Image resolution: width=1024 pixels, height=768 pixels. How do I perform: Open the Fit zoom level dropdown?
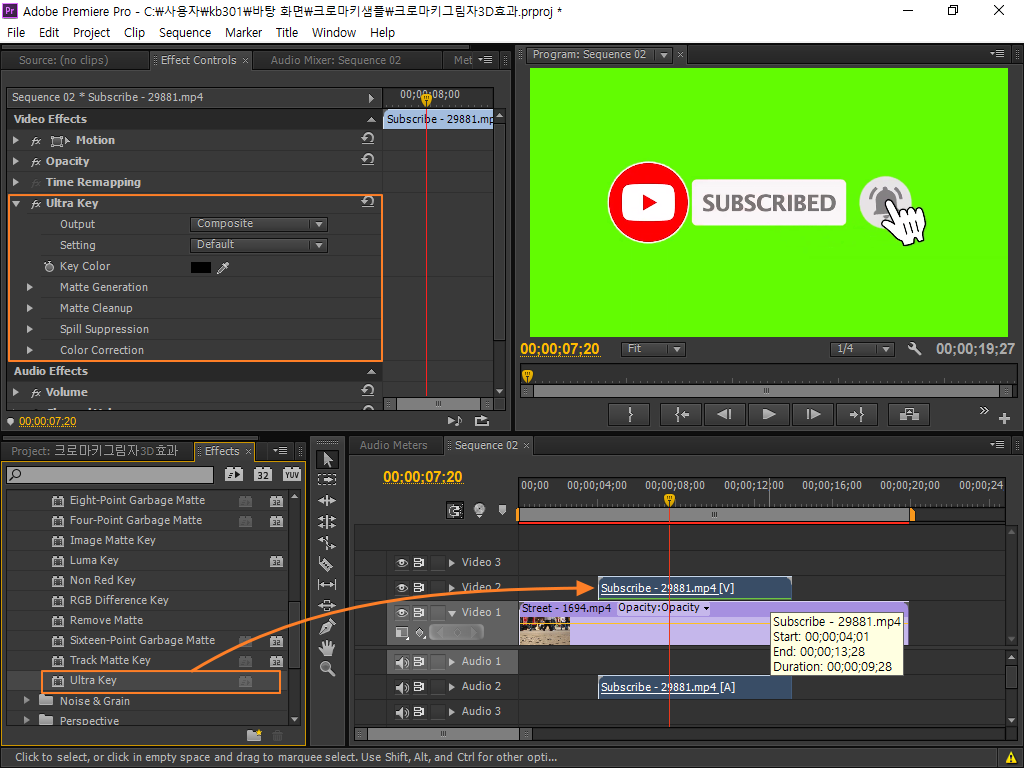(x=653, y=349)
